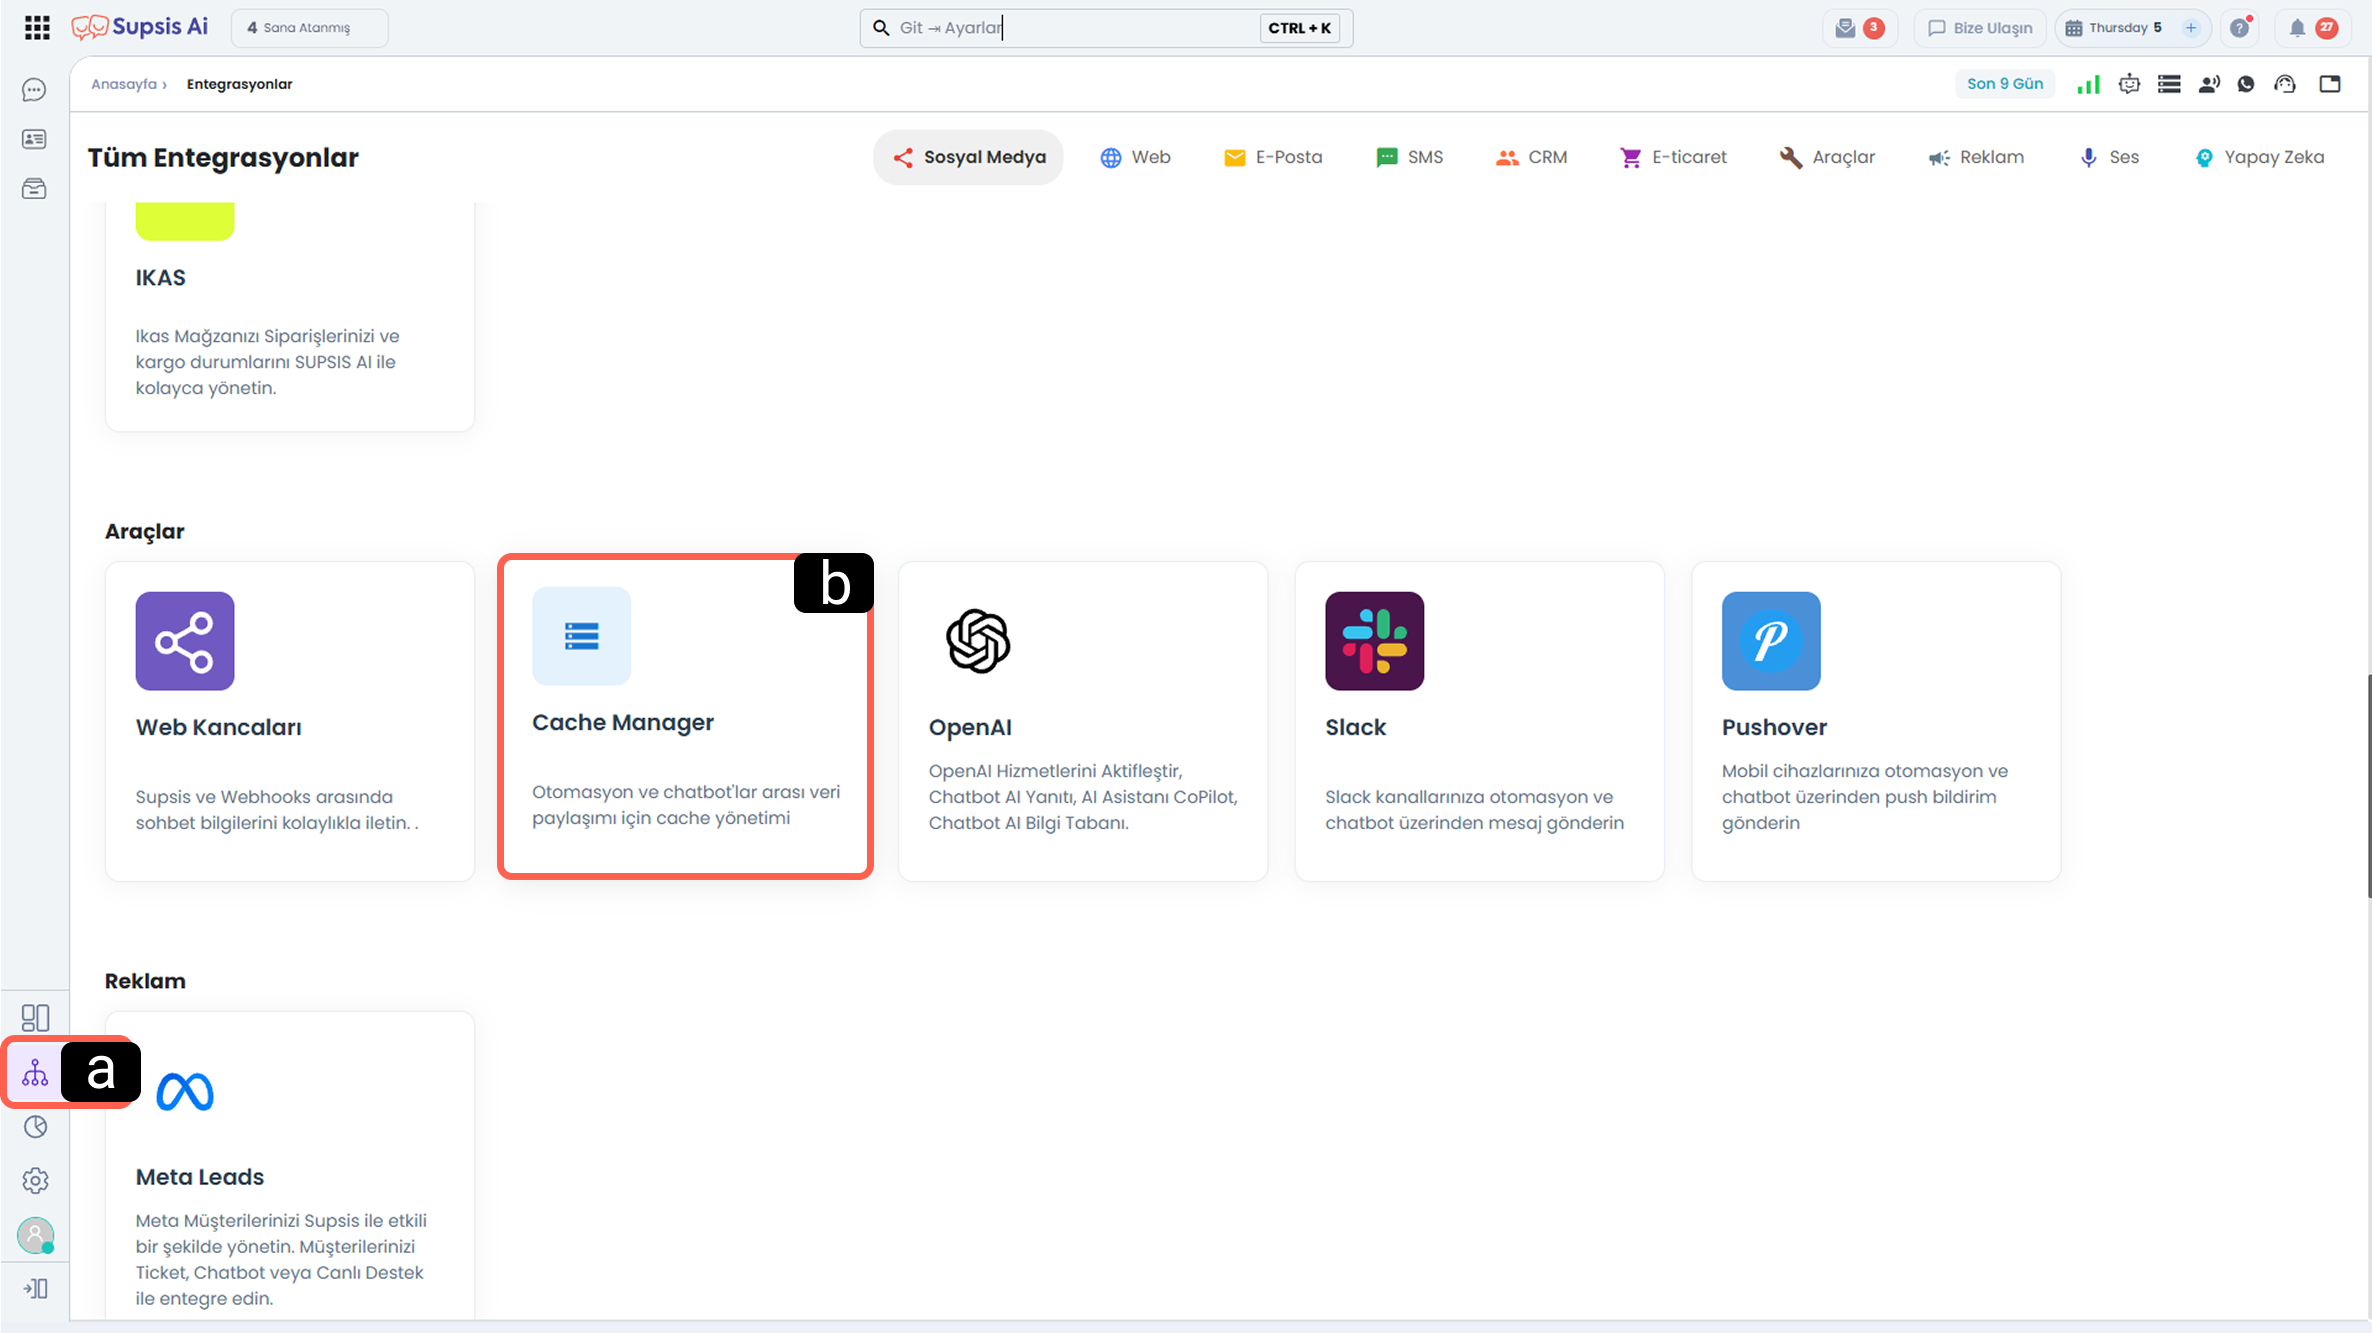
Task: Go to Anasayfa breadcrumb link
Action: tap(124, 84)
